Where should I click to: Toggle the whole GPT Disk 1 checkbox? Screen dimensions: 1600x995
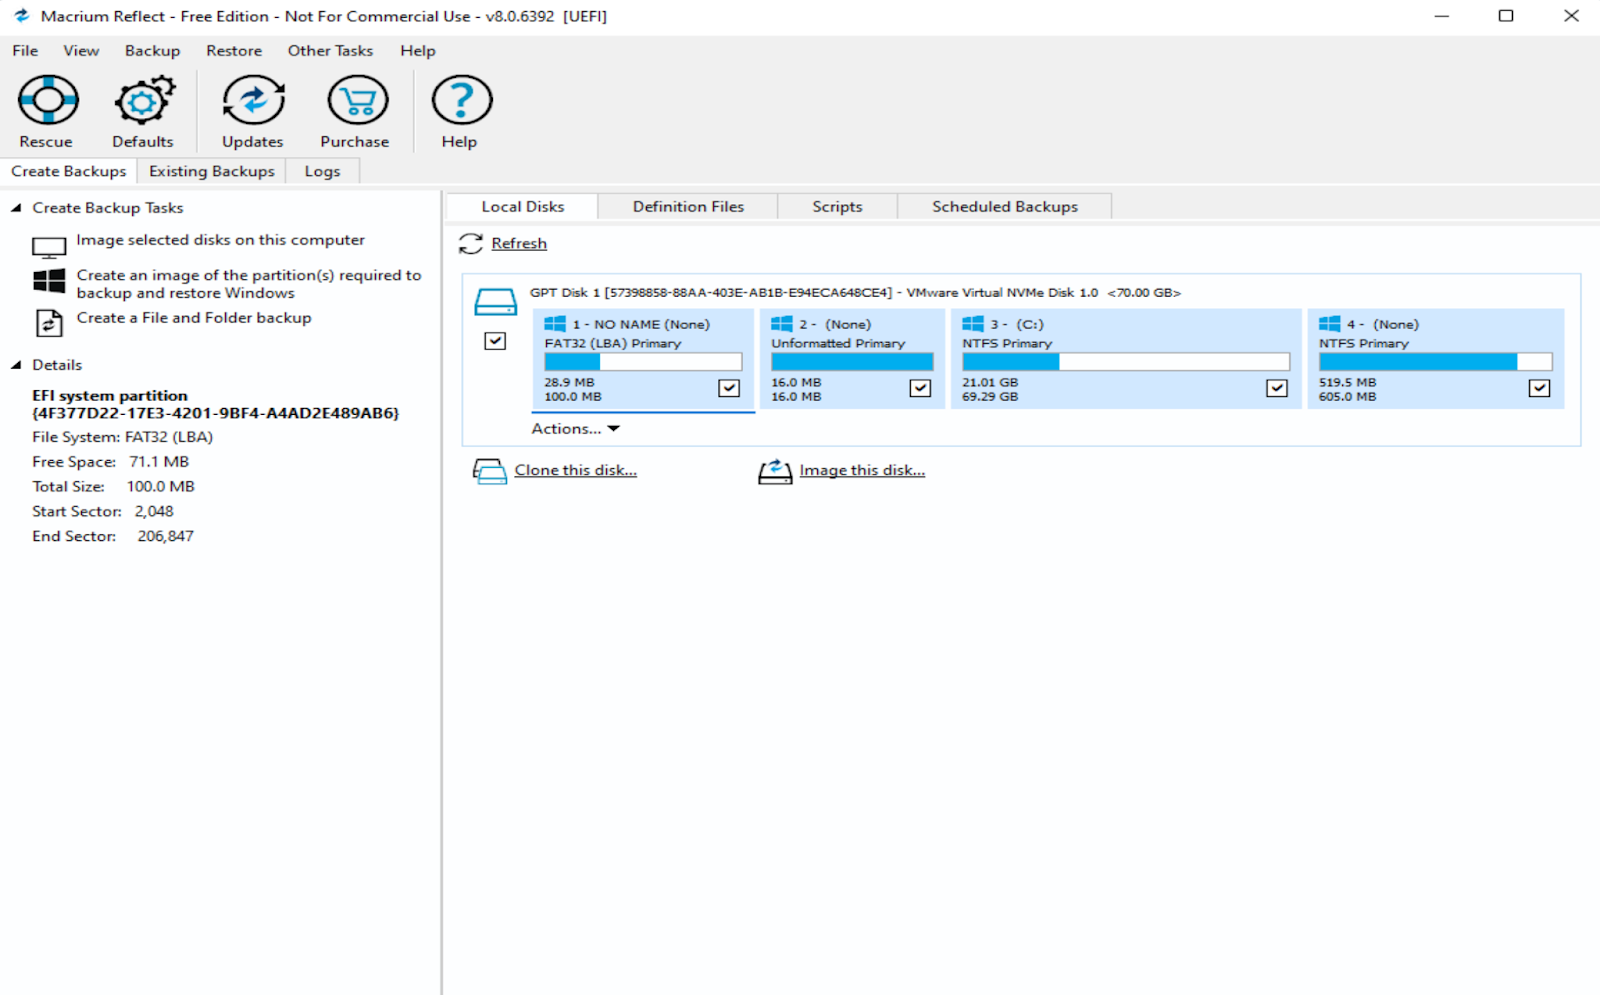(495, 341)
